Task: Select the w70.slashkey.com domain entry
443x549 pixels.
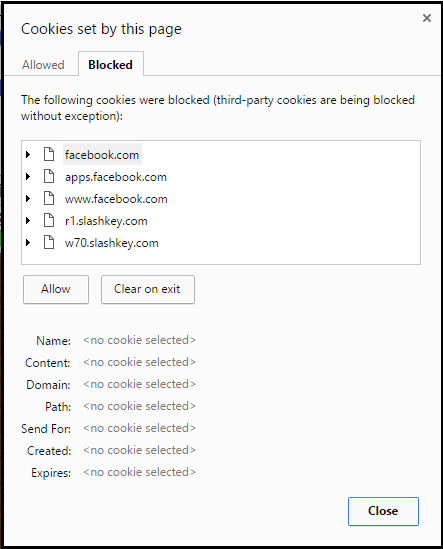Action: pos(111,243)
